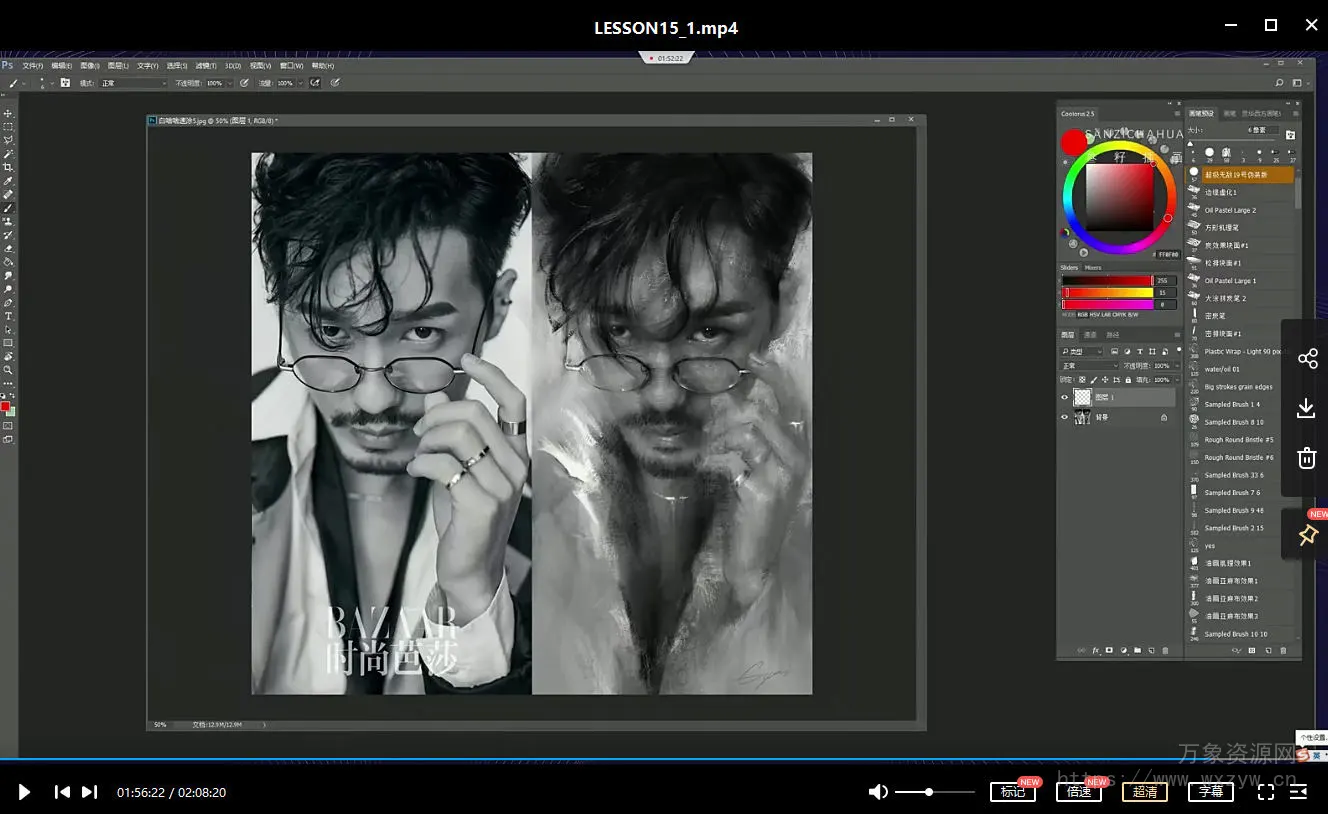Select the Crop tool
This screenshot has width=1328, height=814.
coord(8,167)
